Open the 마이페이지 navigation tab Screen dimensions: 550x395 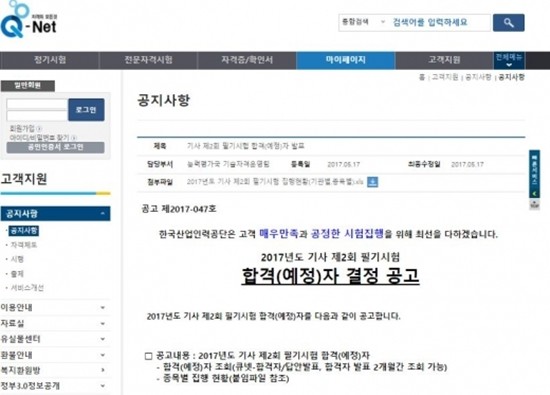coord(346,60)
